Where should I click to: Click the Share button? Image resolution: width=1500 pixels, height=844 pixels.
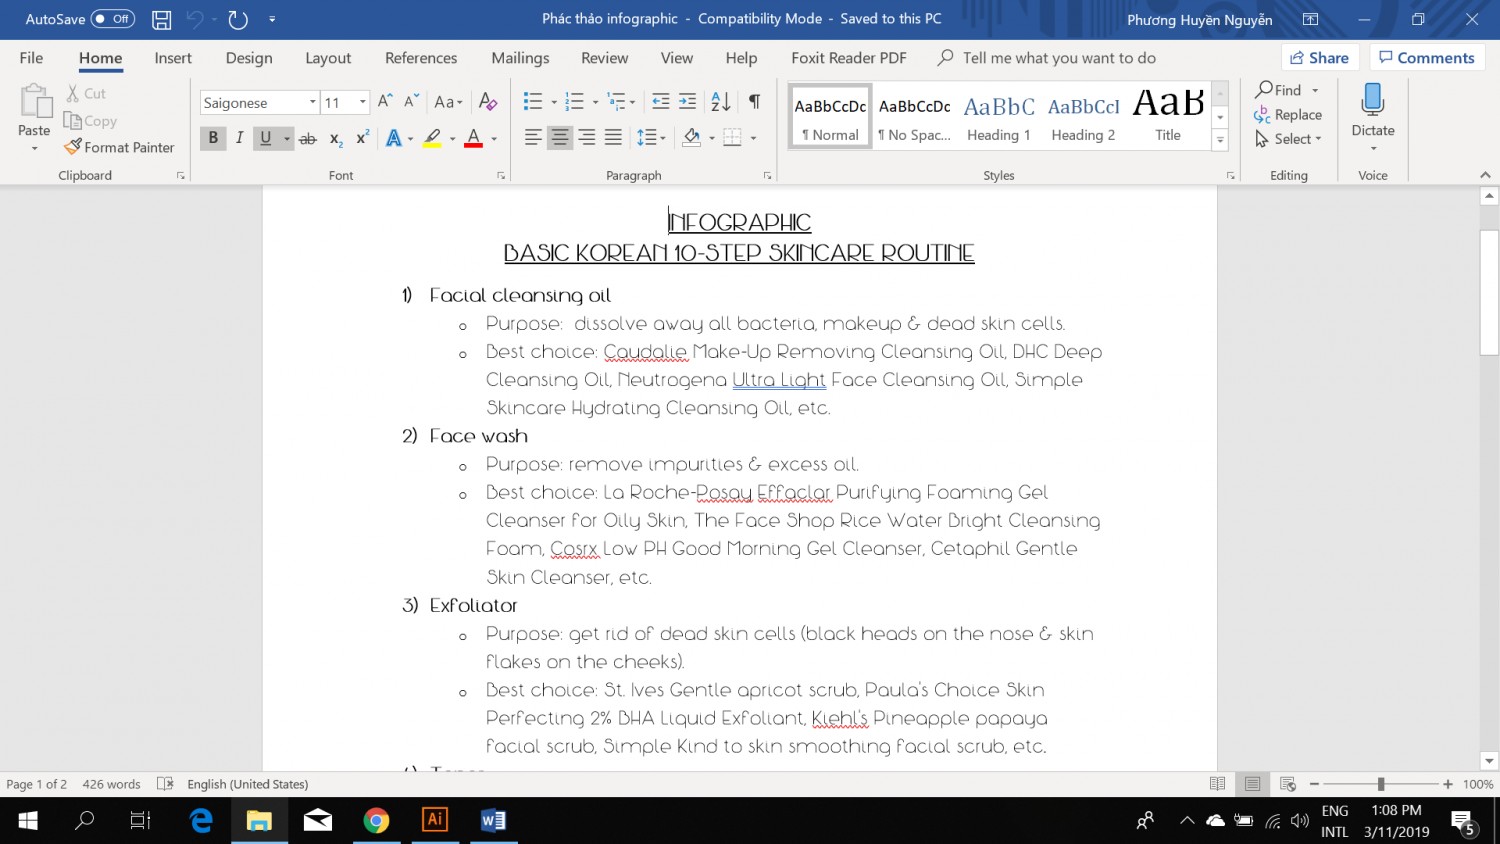pos(1320,58)
